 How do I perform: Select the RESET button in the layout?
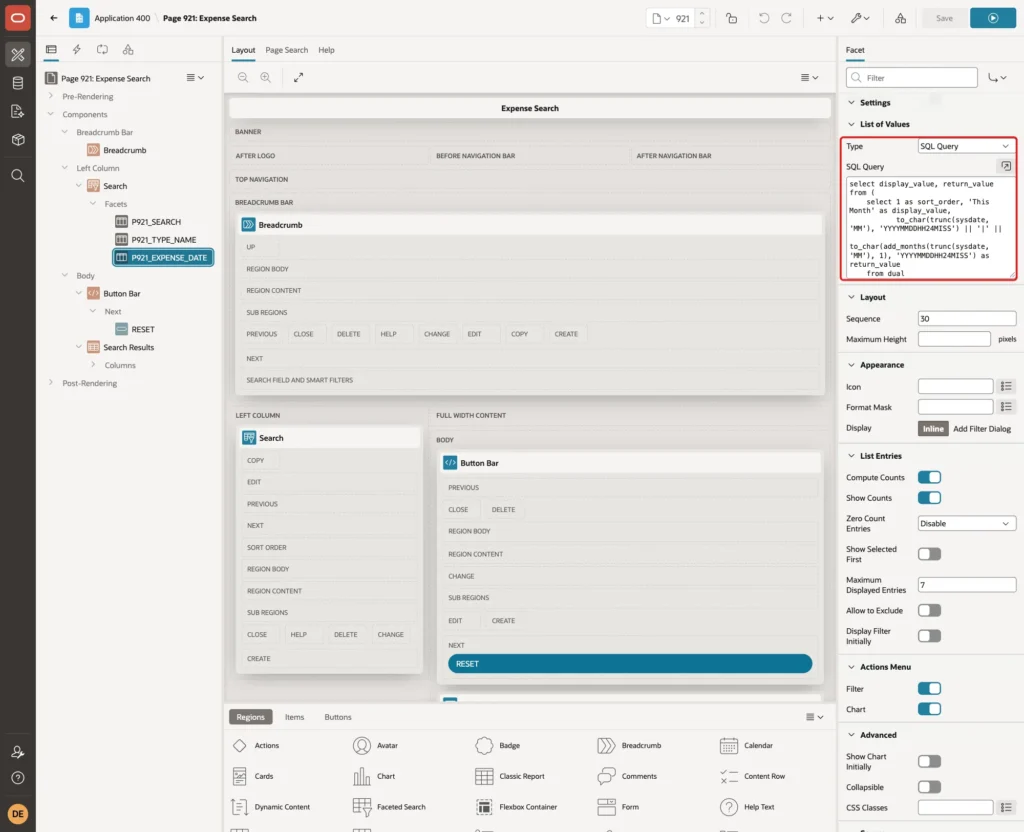click(x=630, y=664)
